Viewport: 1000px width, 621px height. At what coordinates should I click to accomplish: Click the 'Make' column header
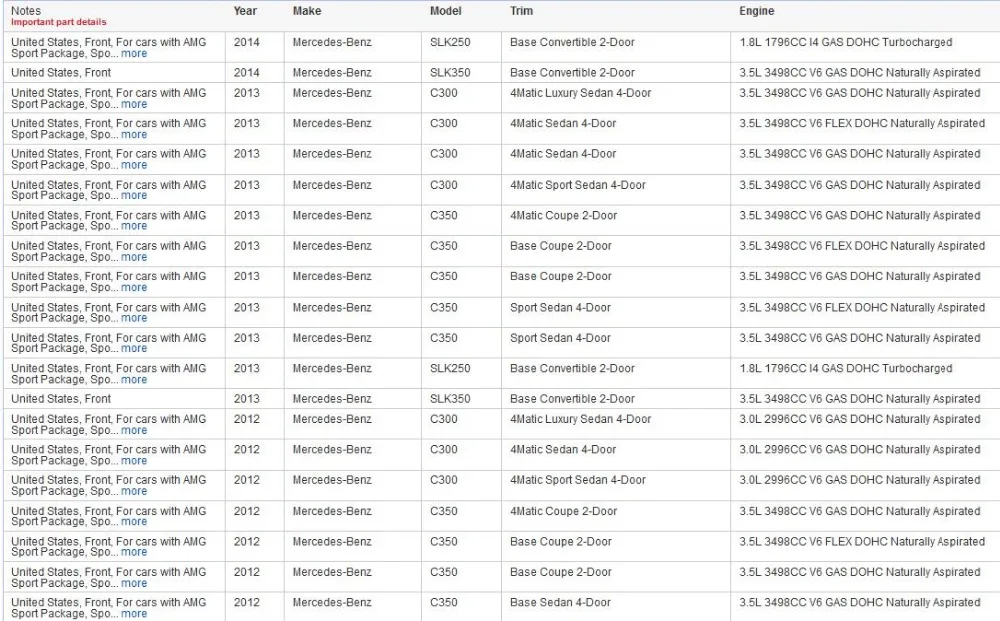(307, 11)
